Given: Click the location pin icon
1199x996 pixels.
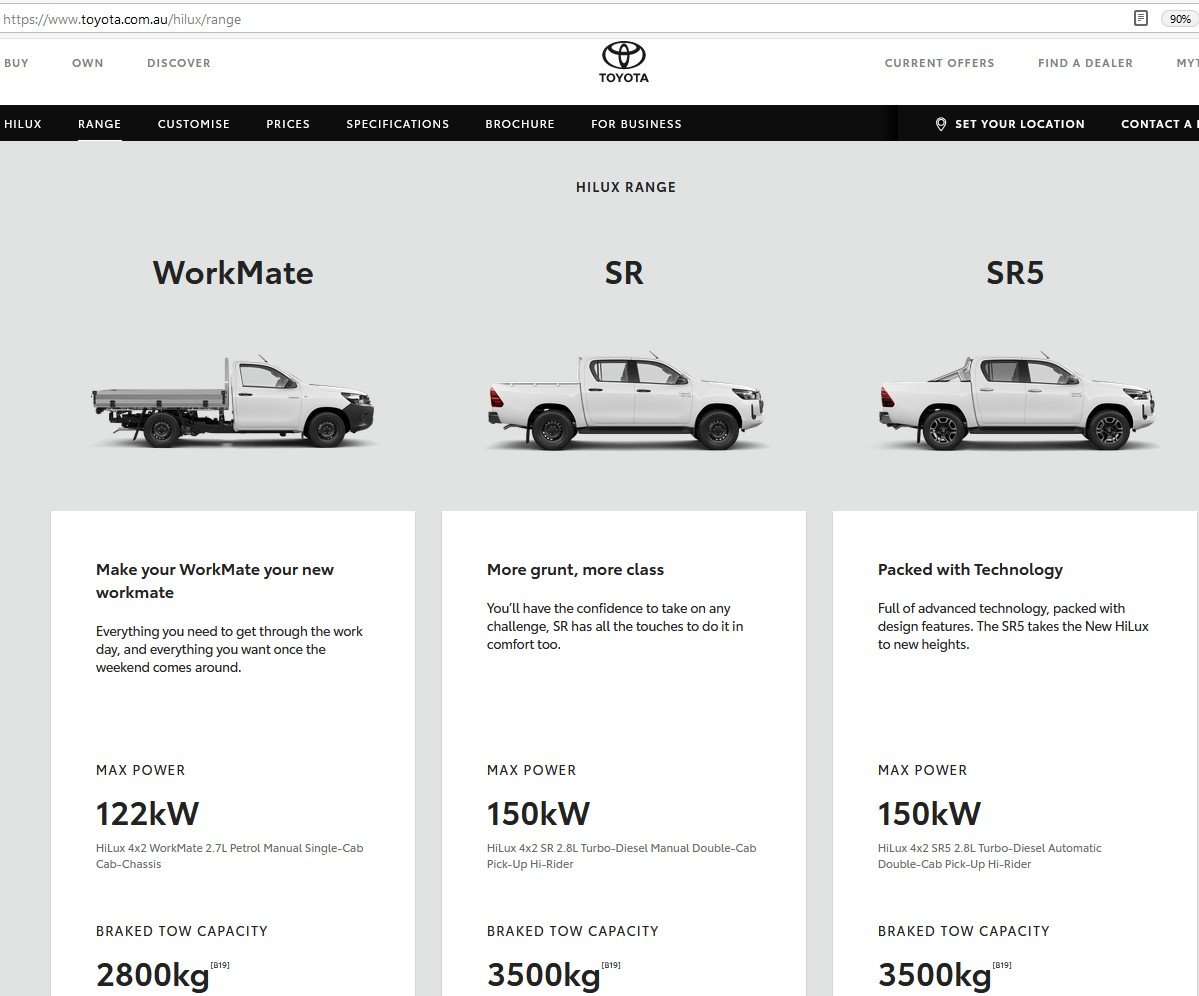Looking at the screenshot, I should coord(941,124).
